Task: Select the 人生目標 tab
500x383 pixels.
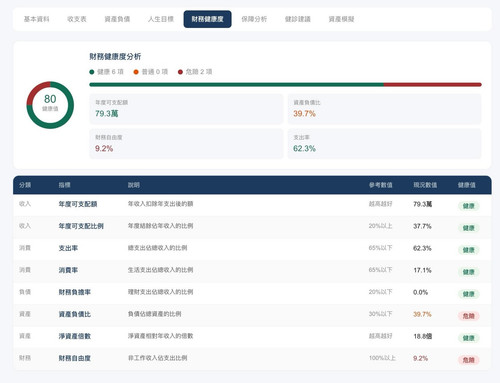Action: [x=161, y=19]
